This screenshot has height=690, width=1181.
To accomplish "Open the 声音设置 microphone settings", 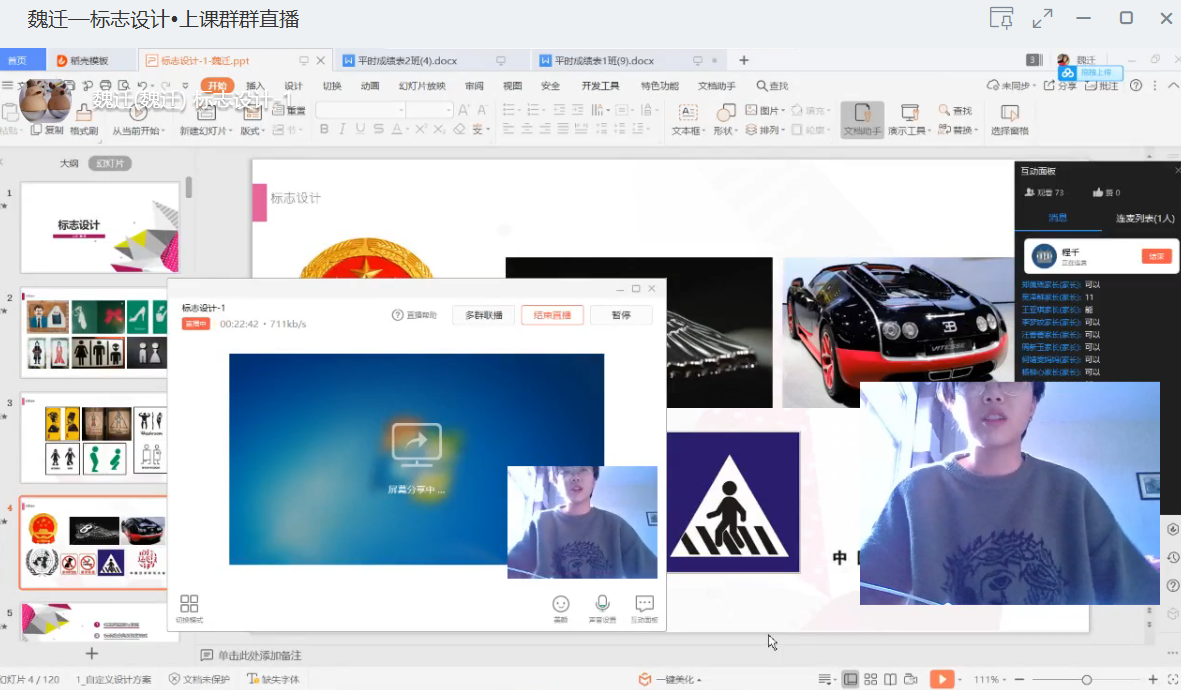I will (602, 604).
